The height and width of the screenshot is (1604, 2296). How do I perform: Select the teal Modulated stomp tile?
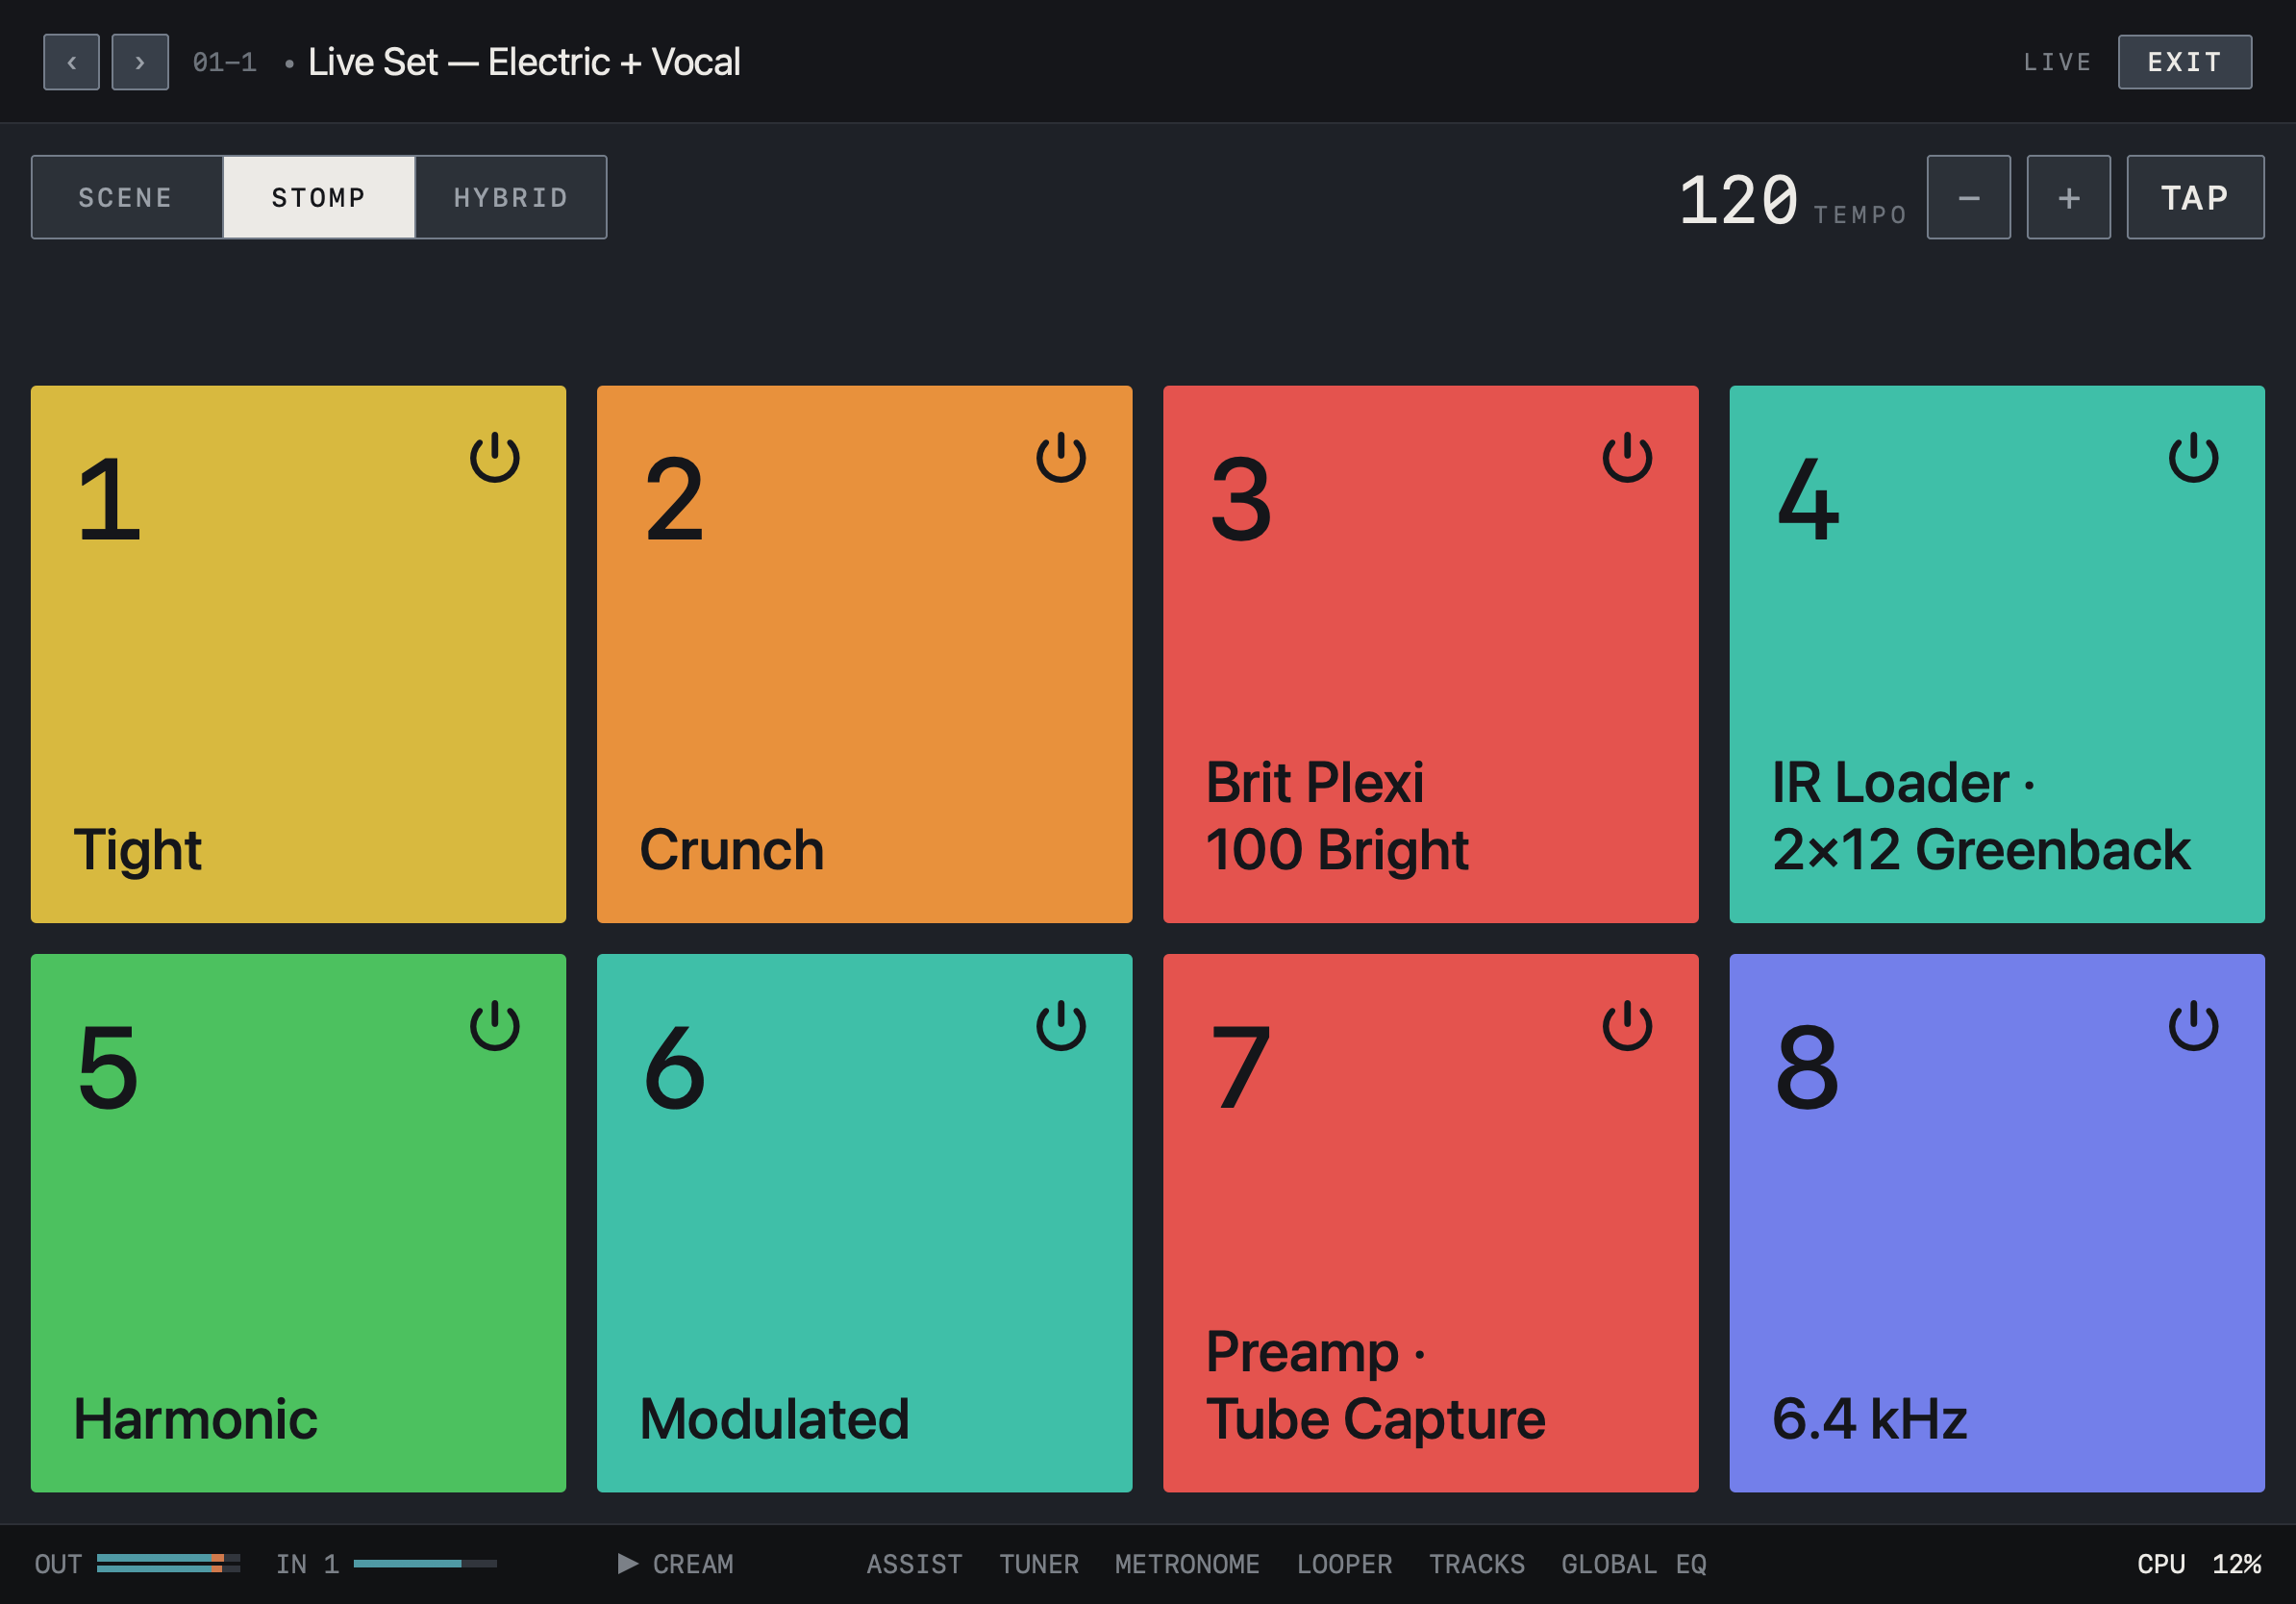point(864,1223)
